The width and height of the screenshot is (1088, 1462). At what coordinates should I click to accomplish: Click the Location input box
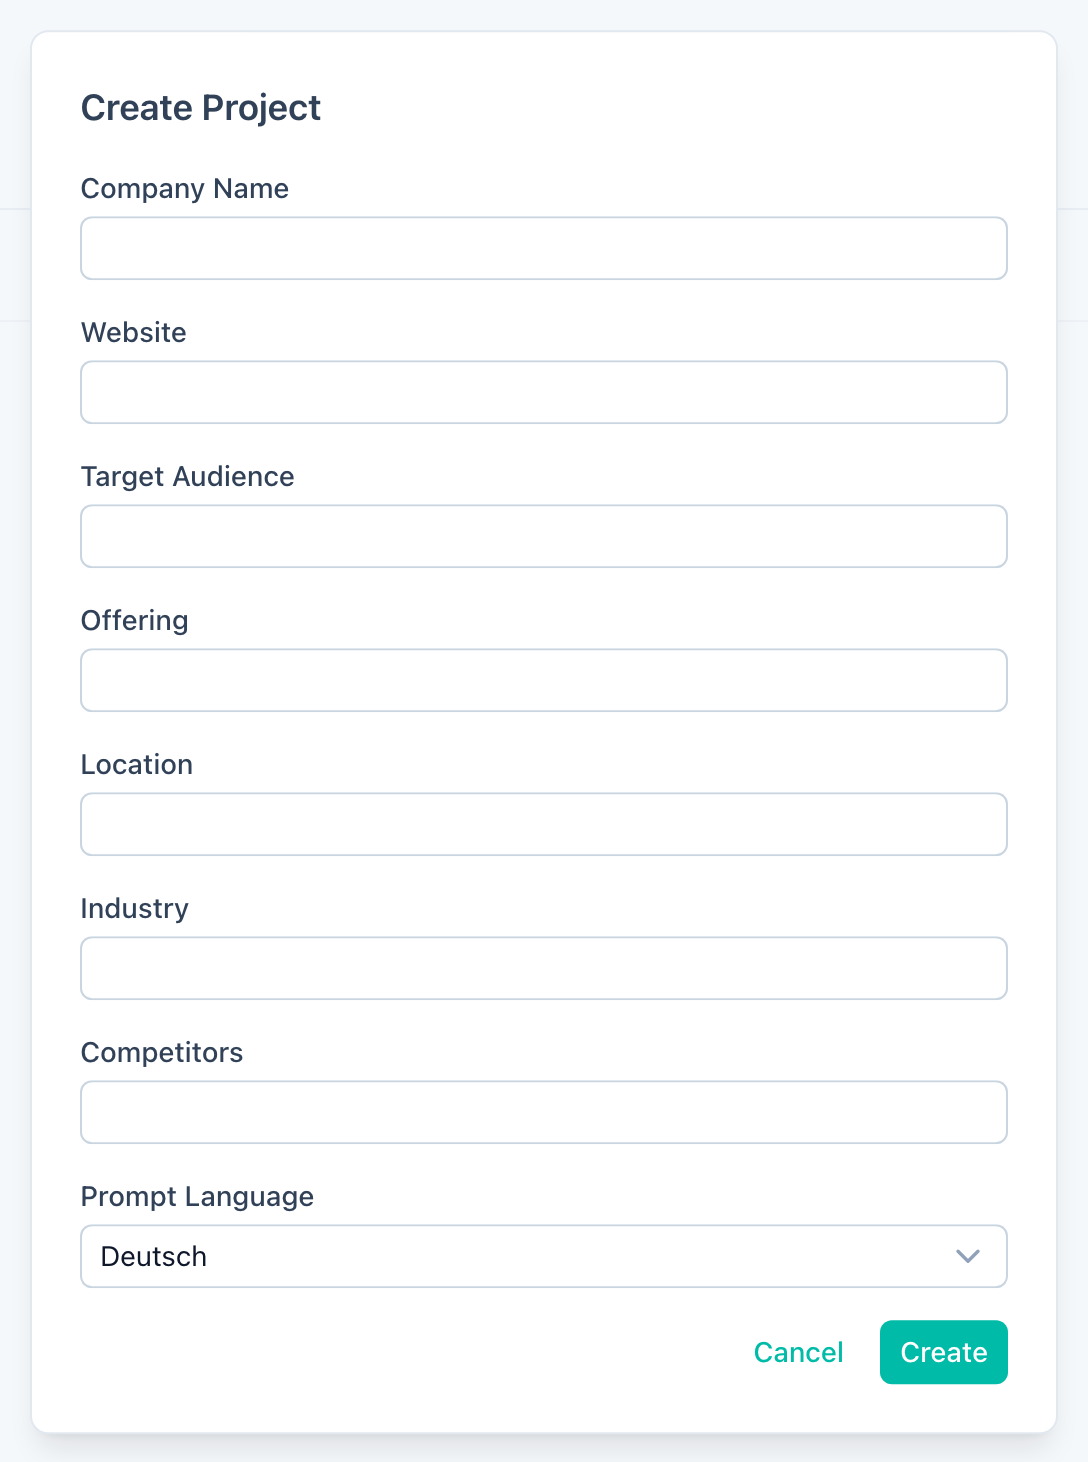click(544, 824)
